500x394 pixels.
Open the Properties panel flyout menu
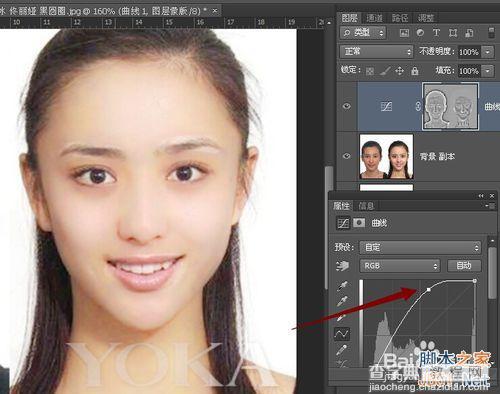pos(491,206)
